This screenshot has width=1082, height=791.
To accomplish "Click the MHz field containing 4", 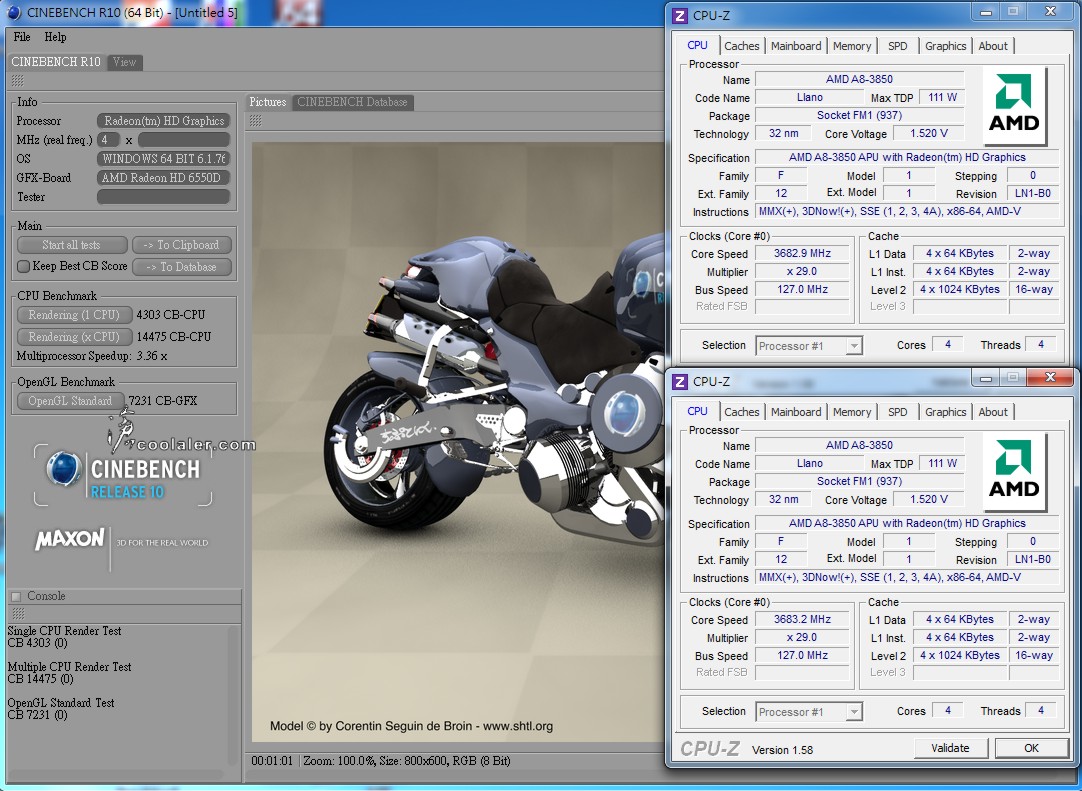I will coord(108,140).
